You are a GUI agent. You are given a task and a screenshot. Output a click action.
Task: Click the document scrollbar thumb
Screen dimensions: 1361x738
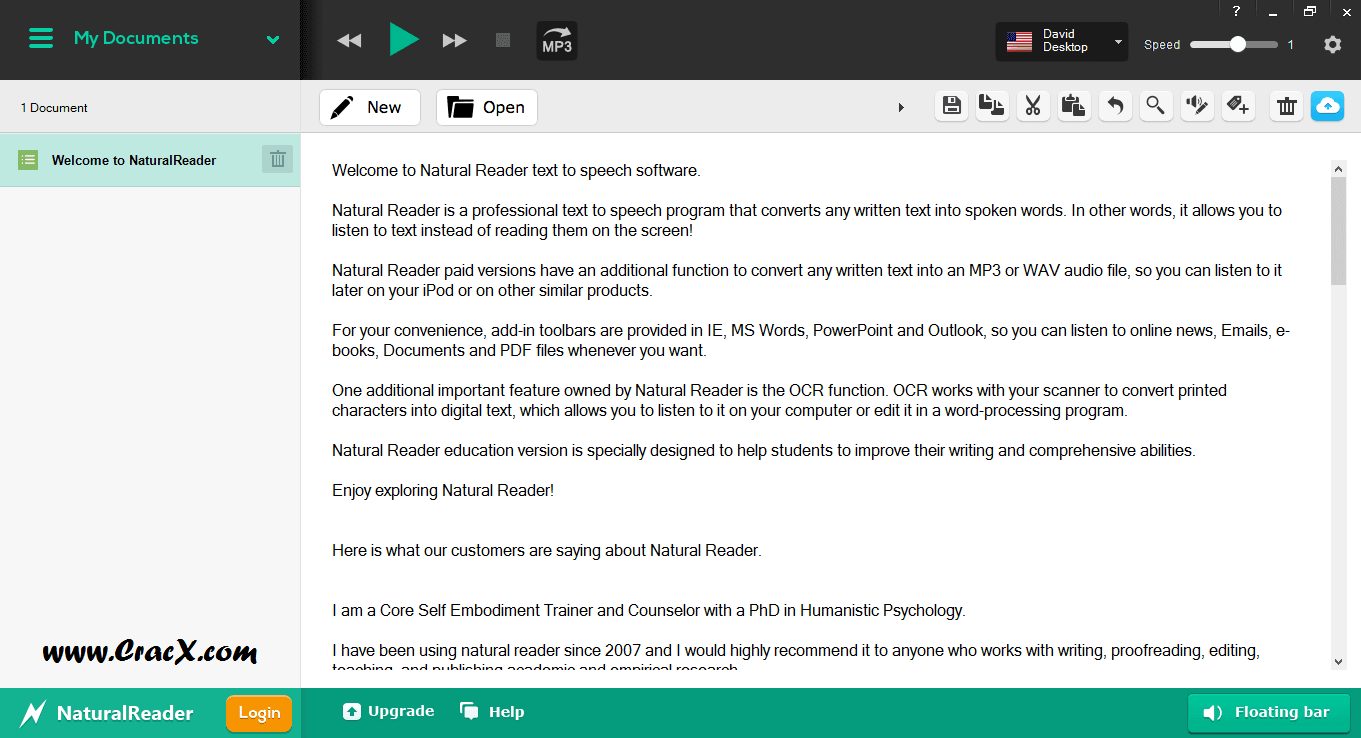[1339, 231]
